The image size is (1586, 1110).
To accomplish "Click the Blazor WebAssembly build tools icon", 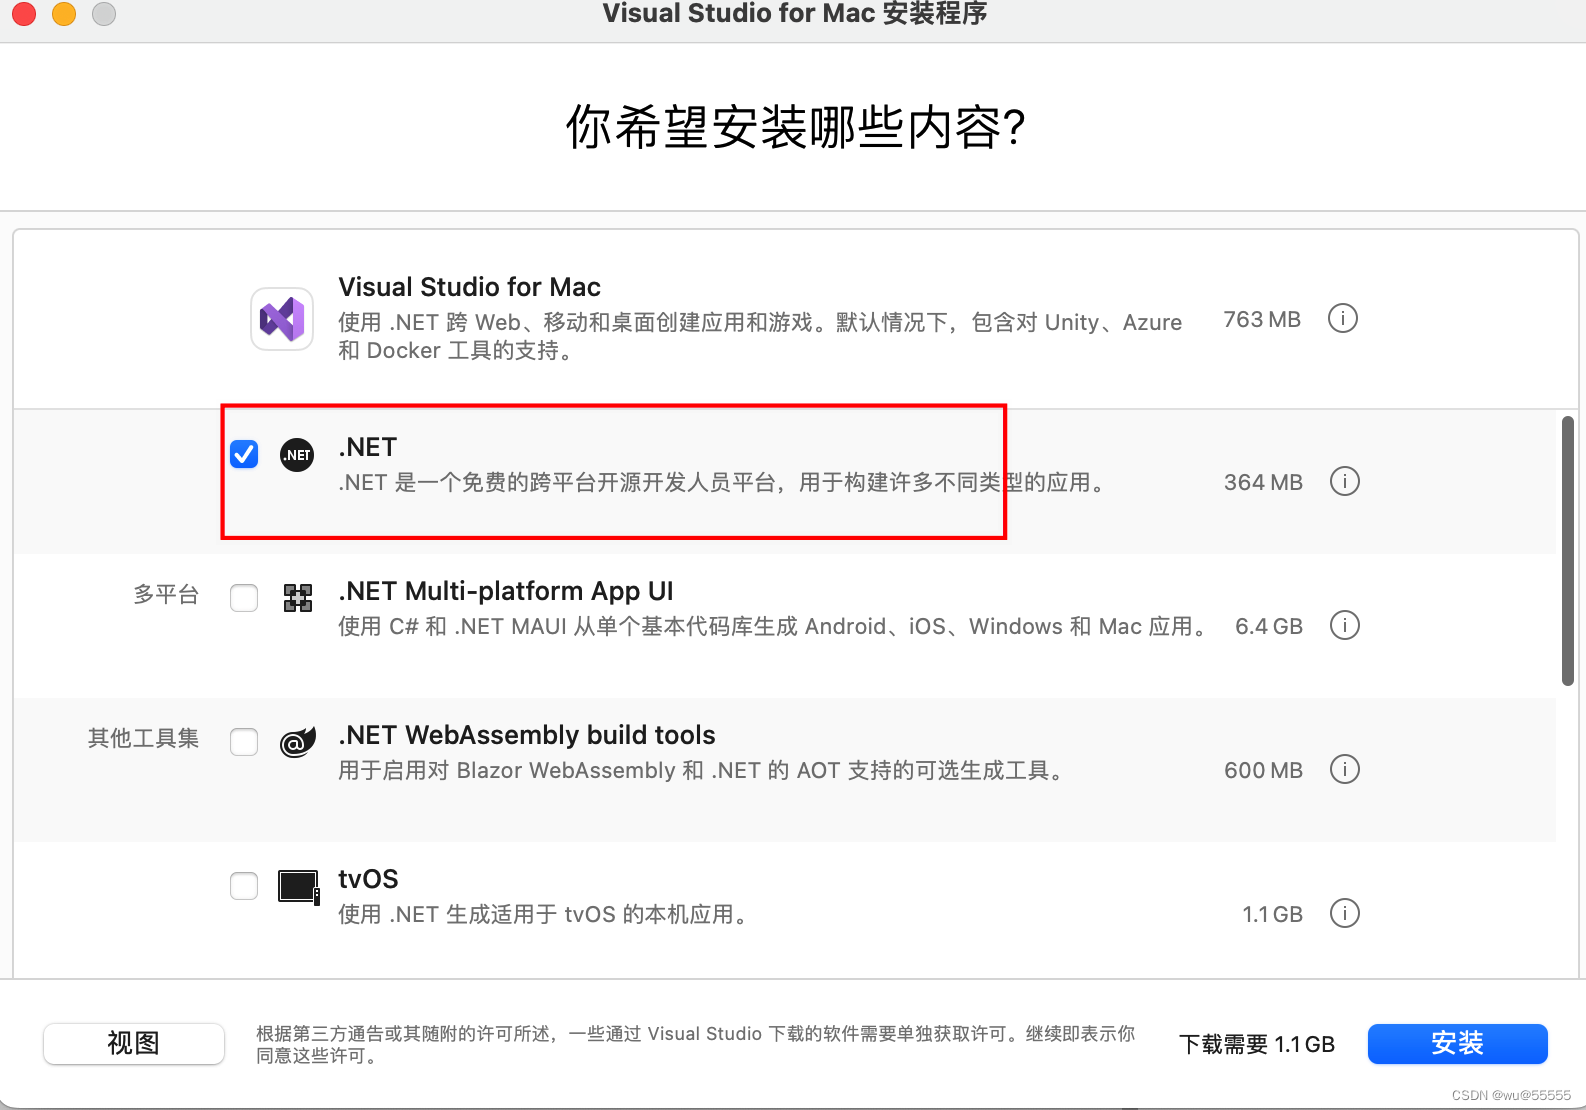I will (x=298, y=742).
